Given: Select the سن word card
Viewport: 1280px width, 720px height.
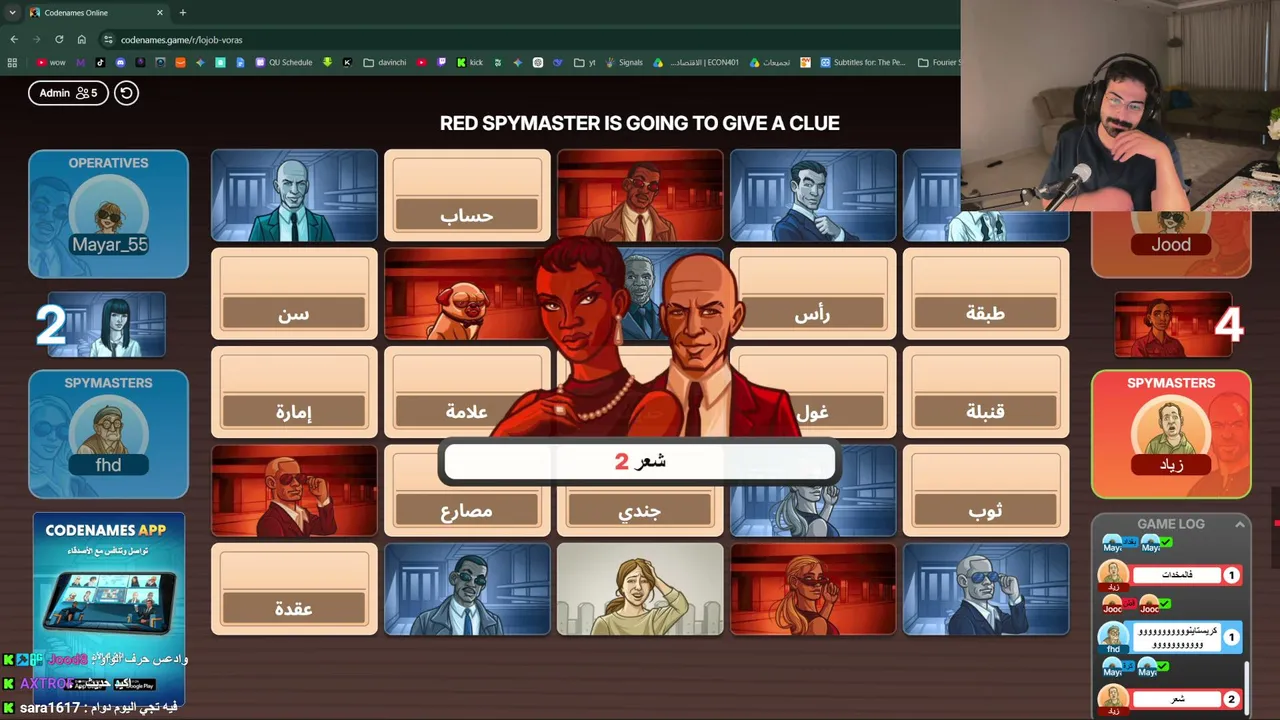Looking at the screenshot, I should 294,294.
